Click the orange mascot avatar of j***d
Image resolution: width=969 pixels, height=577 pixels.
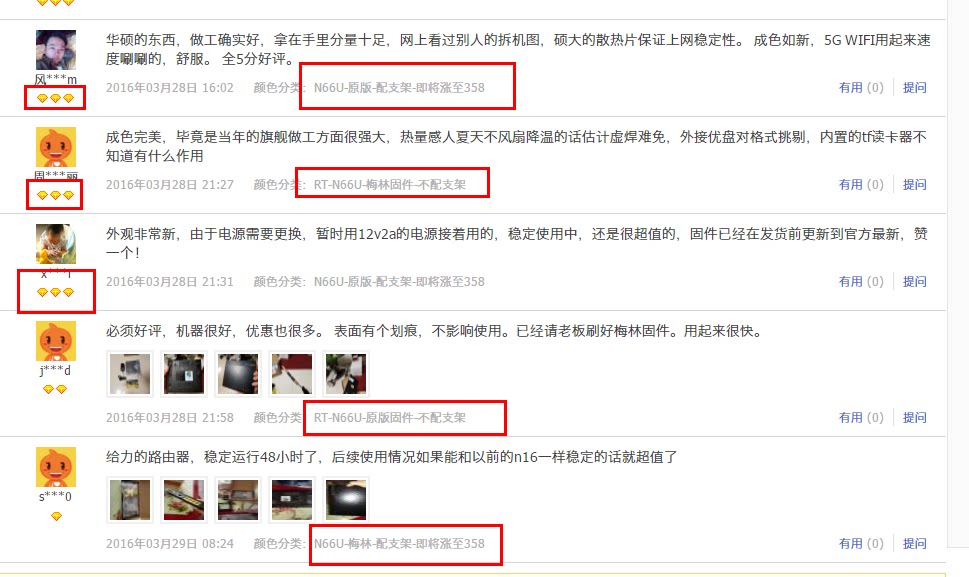(x=56, y=340)
